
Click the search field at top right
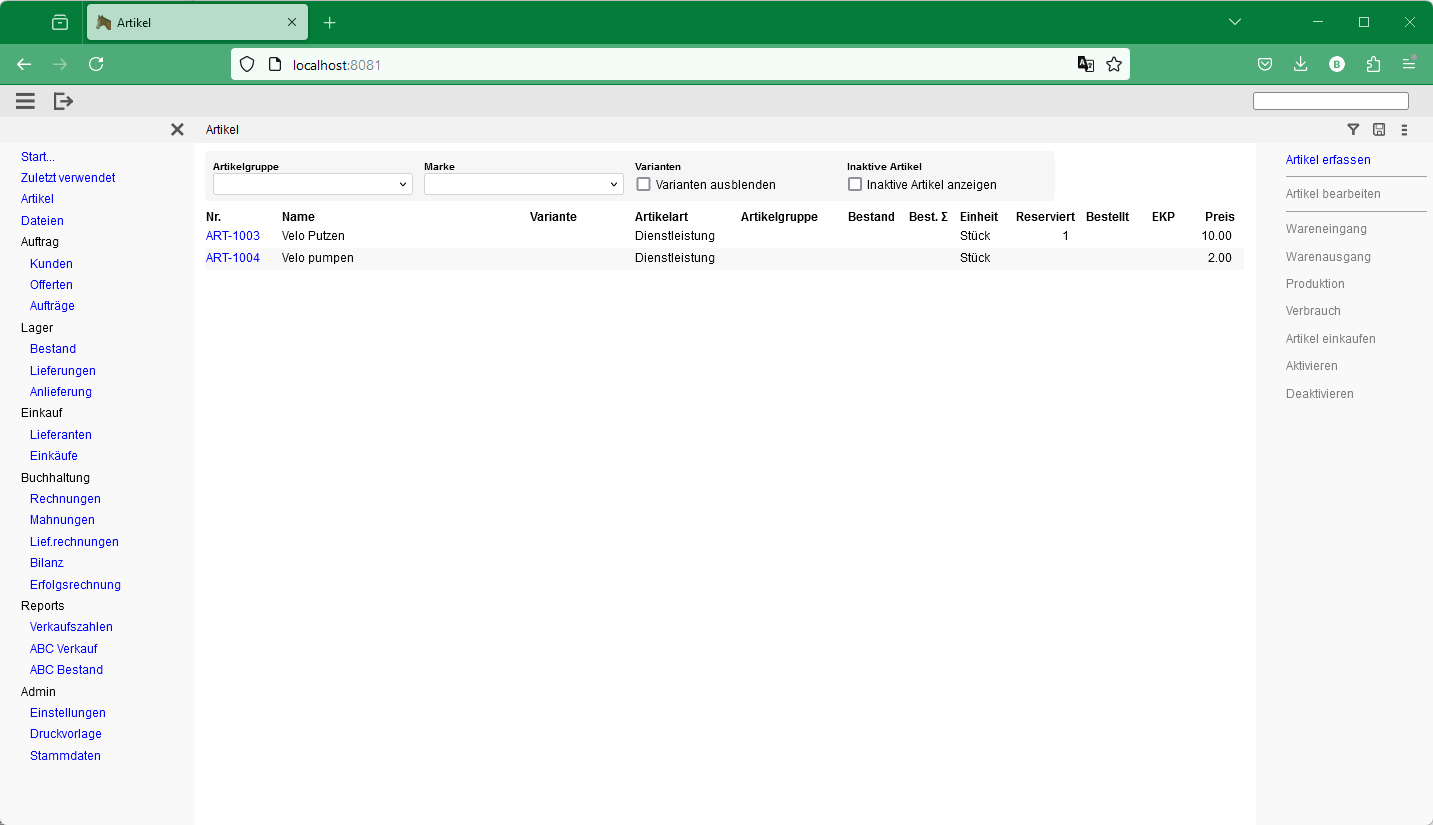point(1330,101)
